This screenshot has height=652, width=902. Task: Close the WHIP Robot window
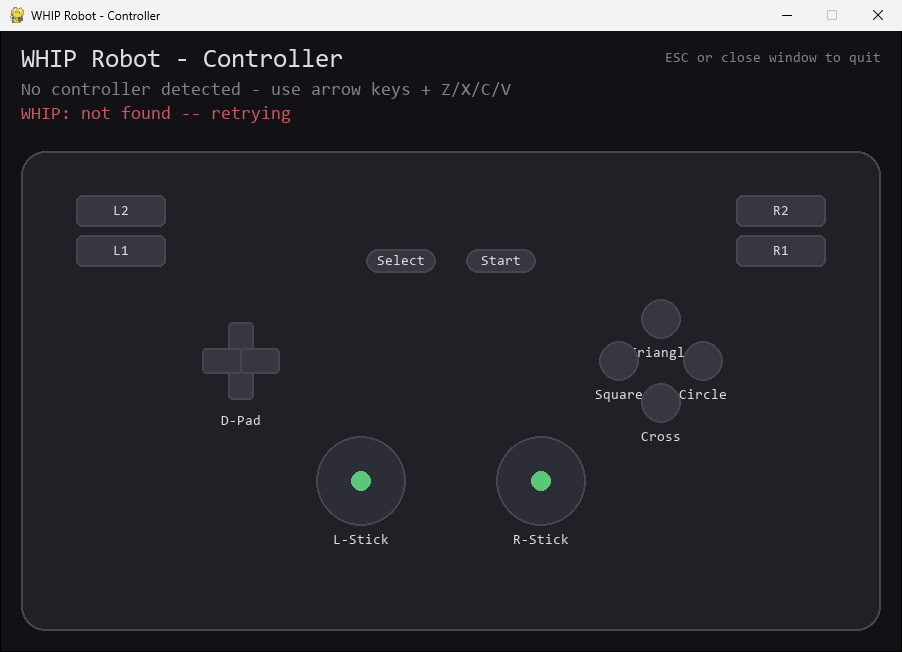coord(878,16)
